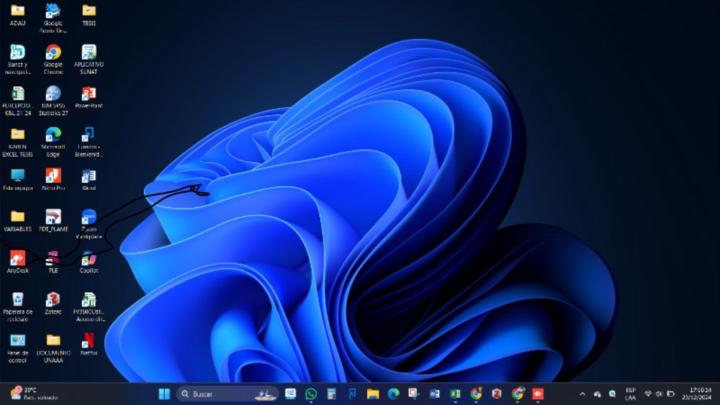The image size is (720, 405).
Task: Switch to Word in the taskbar
Action: click(434, 394)
